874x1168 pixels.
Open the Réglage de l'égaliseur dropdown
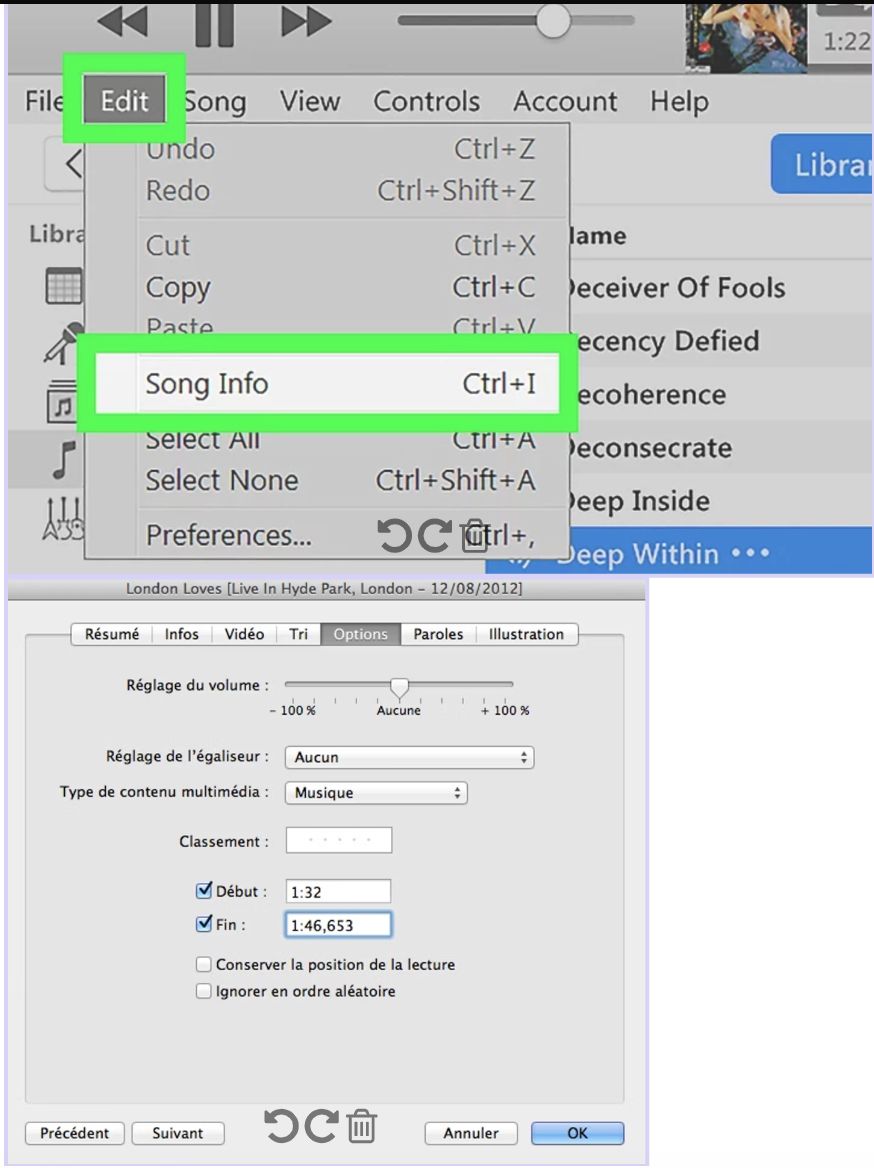(x=409, y=757)
